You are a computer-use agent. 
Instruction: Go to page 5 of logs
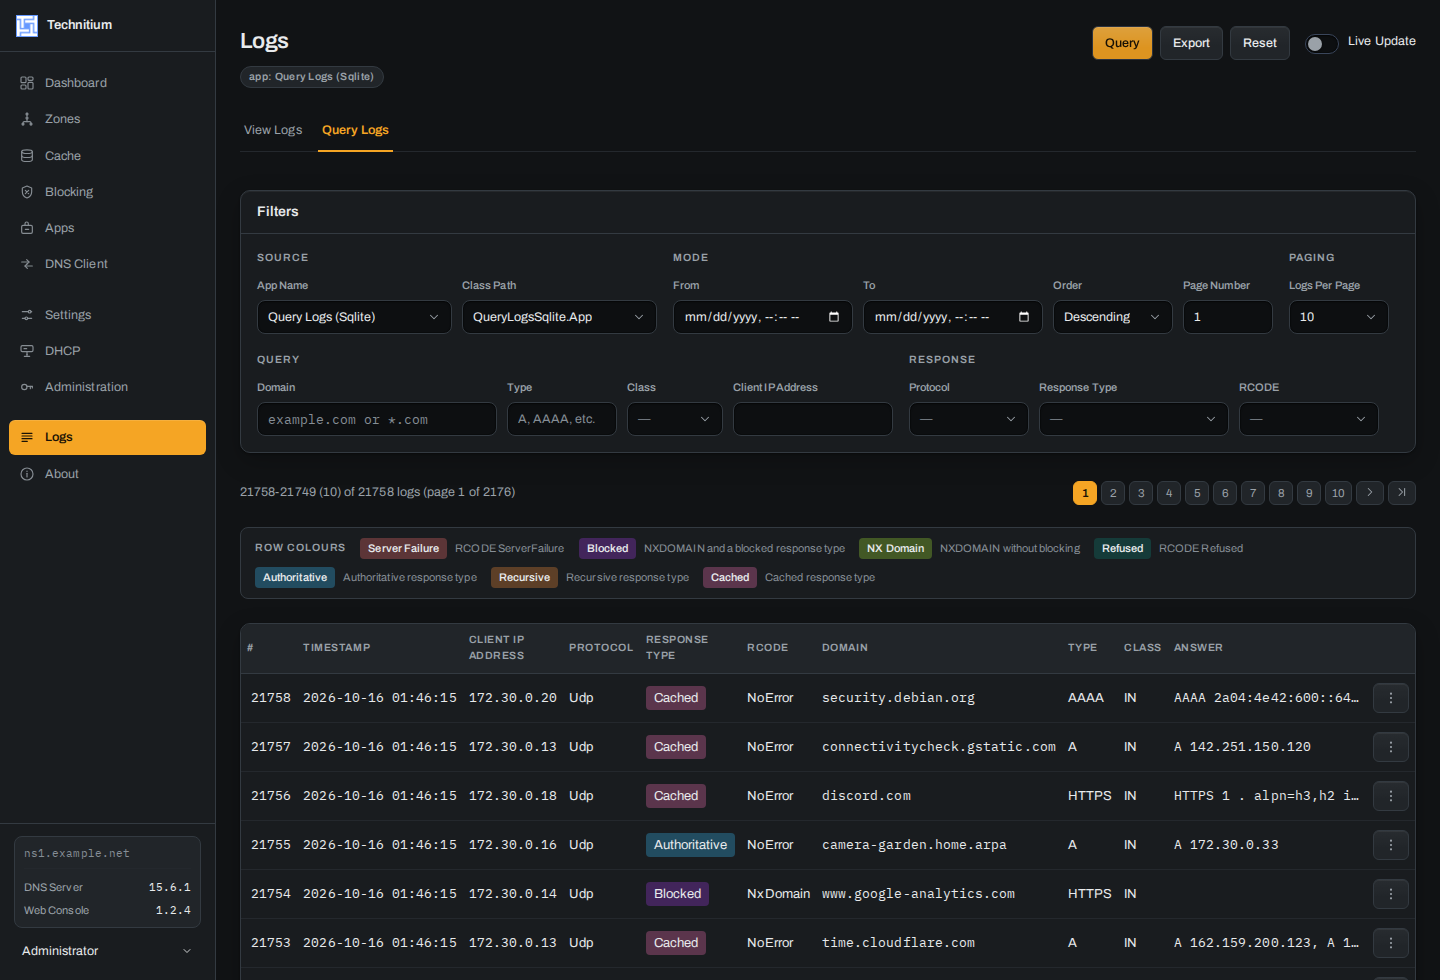1197,492
